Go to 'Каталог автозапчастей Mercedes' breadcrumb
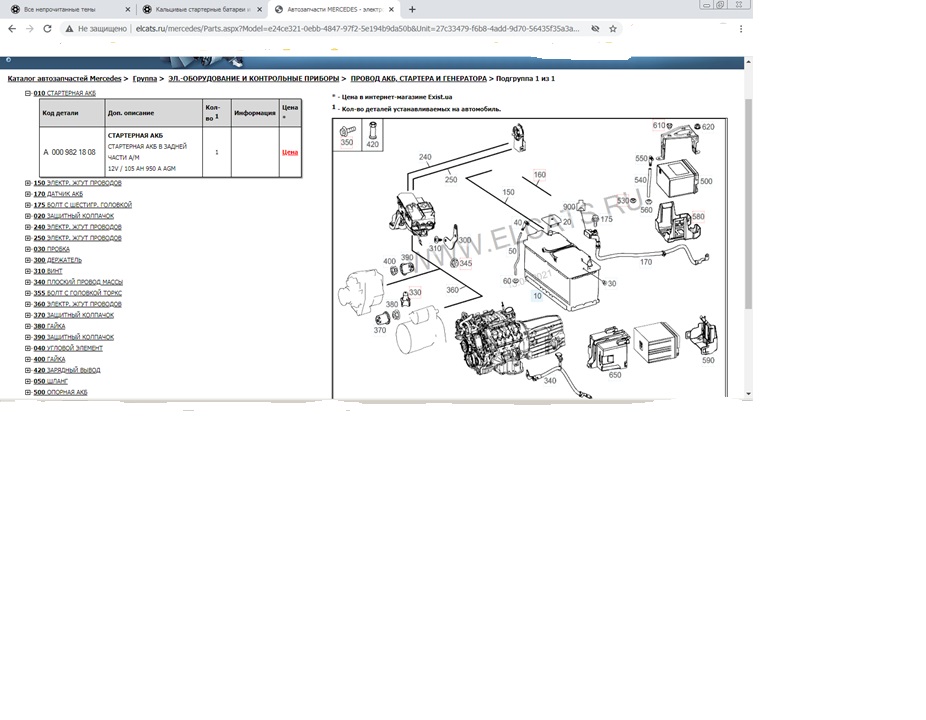Screen dimensions: 926x720 pyautogui.click(x=64, y=78)
